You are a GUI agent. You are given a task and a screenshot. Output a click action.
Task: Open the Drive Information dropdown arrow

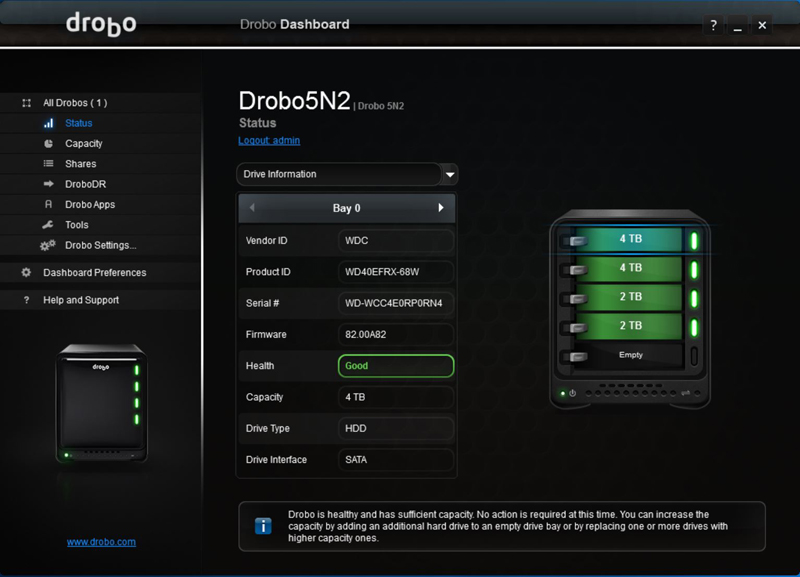tap(450, 174)
